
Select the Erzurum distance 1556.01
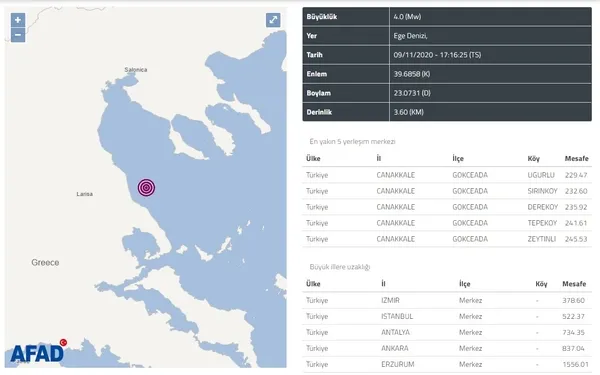tap(575, 365)
